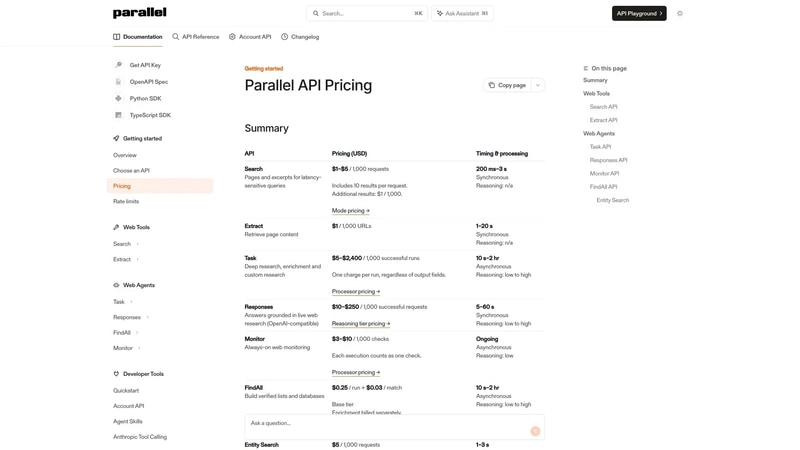Click the parallel logo
Screen dimensions: 800x450
(x=139, y=13)
